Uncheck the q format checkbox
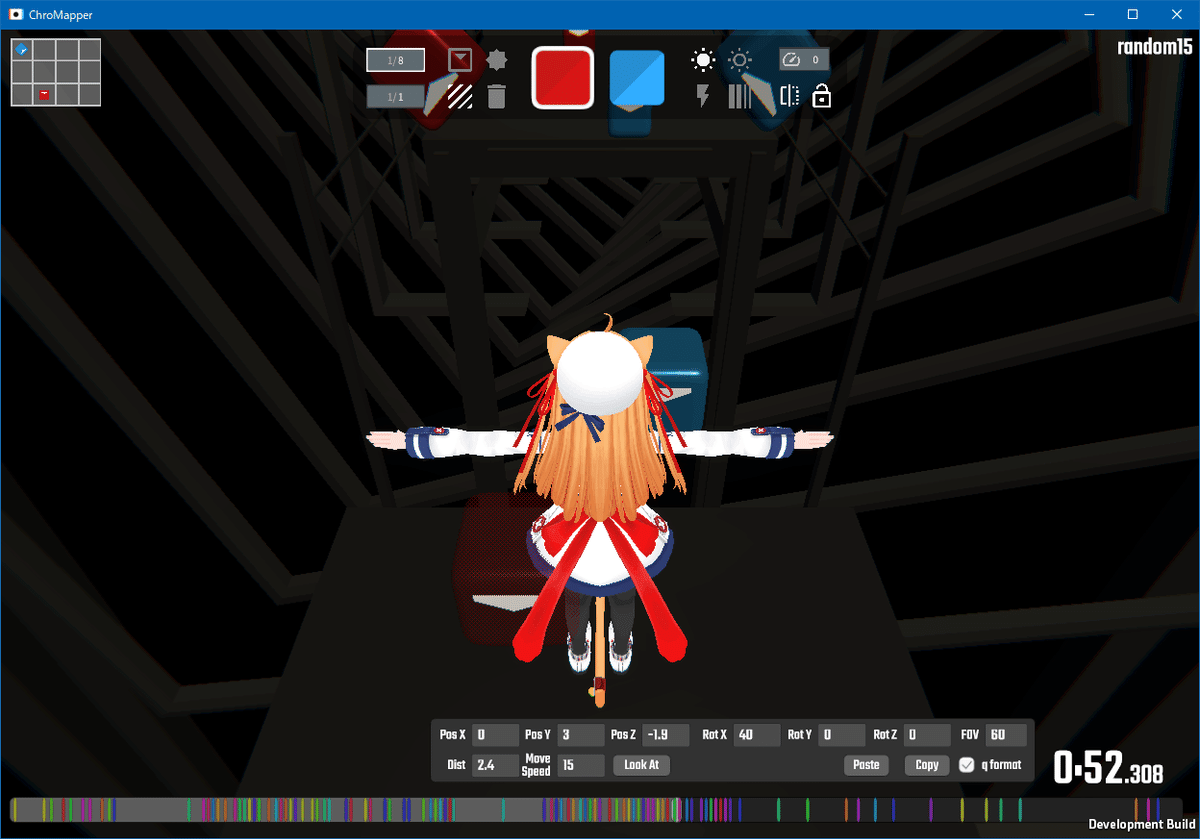The width and height of the screenshot is (1200, 839). [x=966, y=765]
